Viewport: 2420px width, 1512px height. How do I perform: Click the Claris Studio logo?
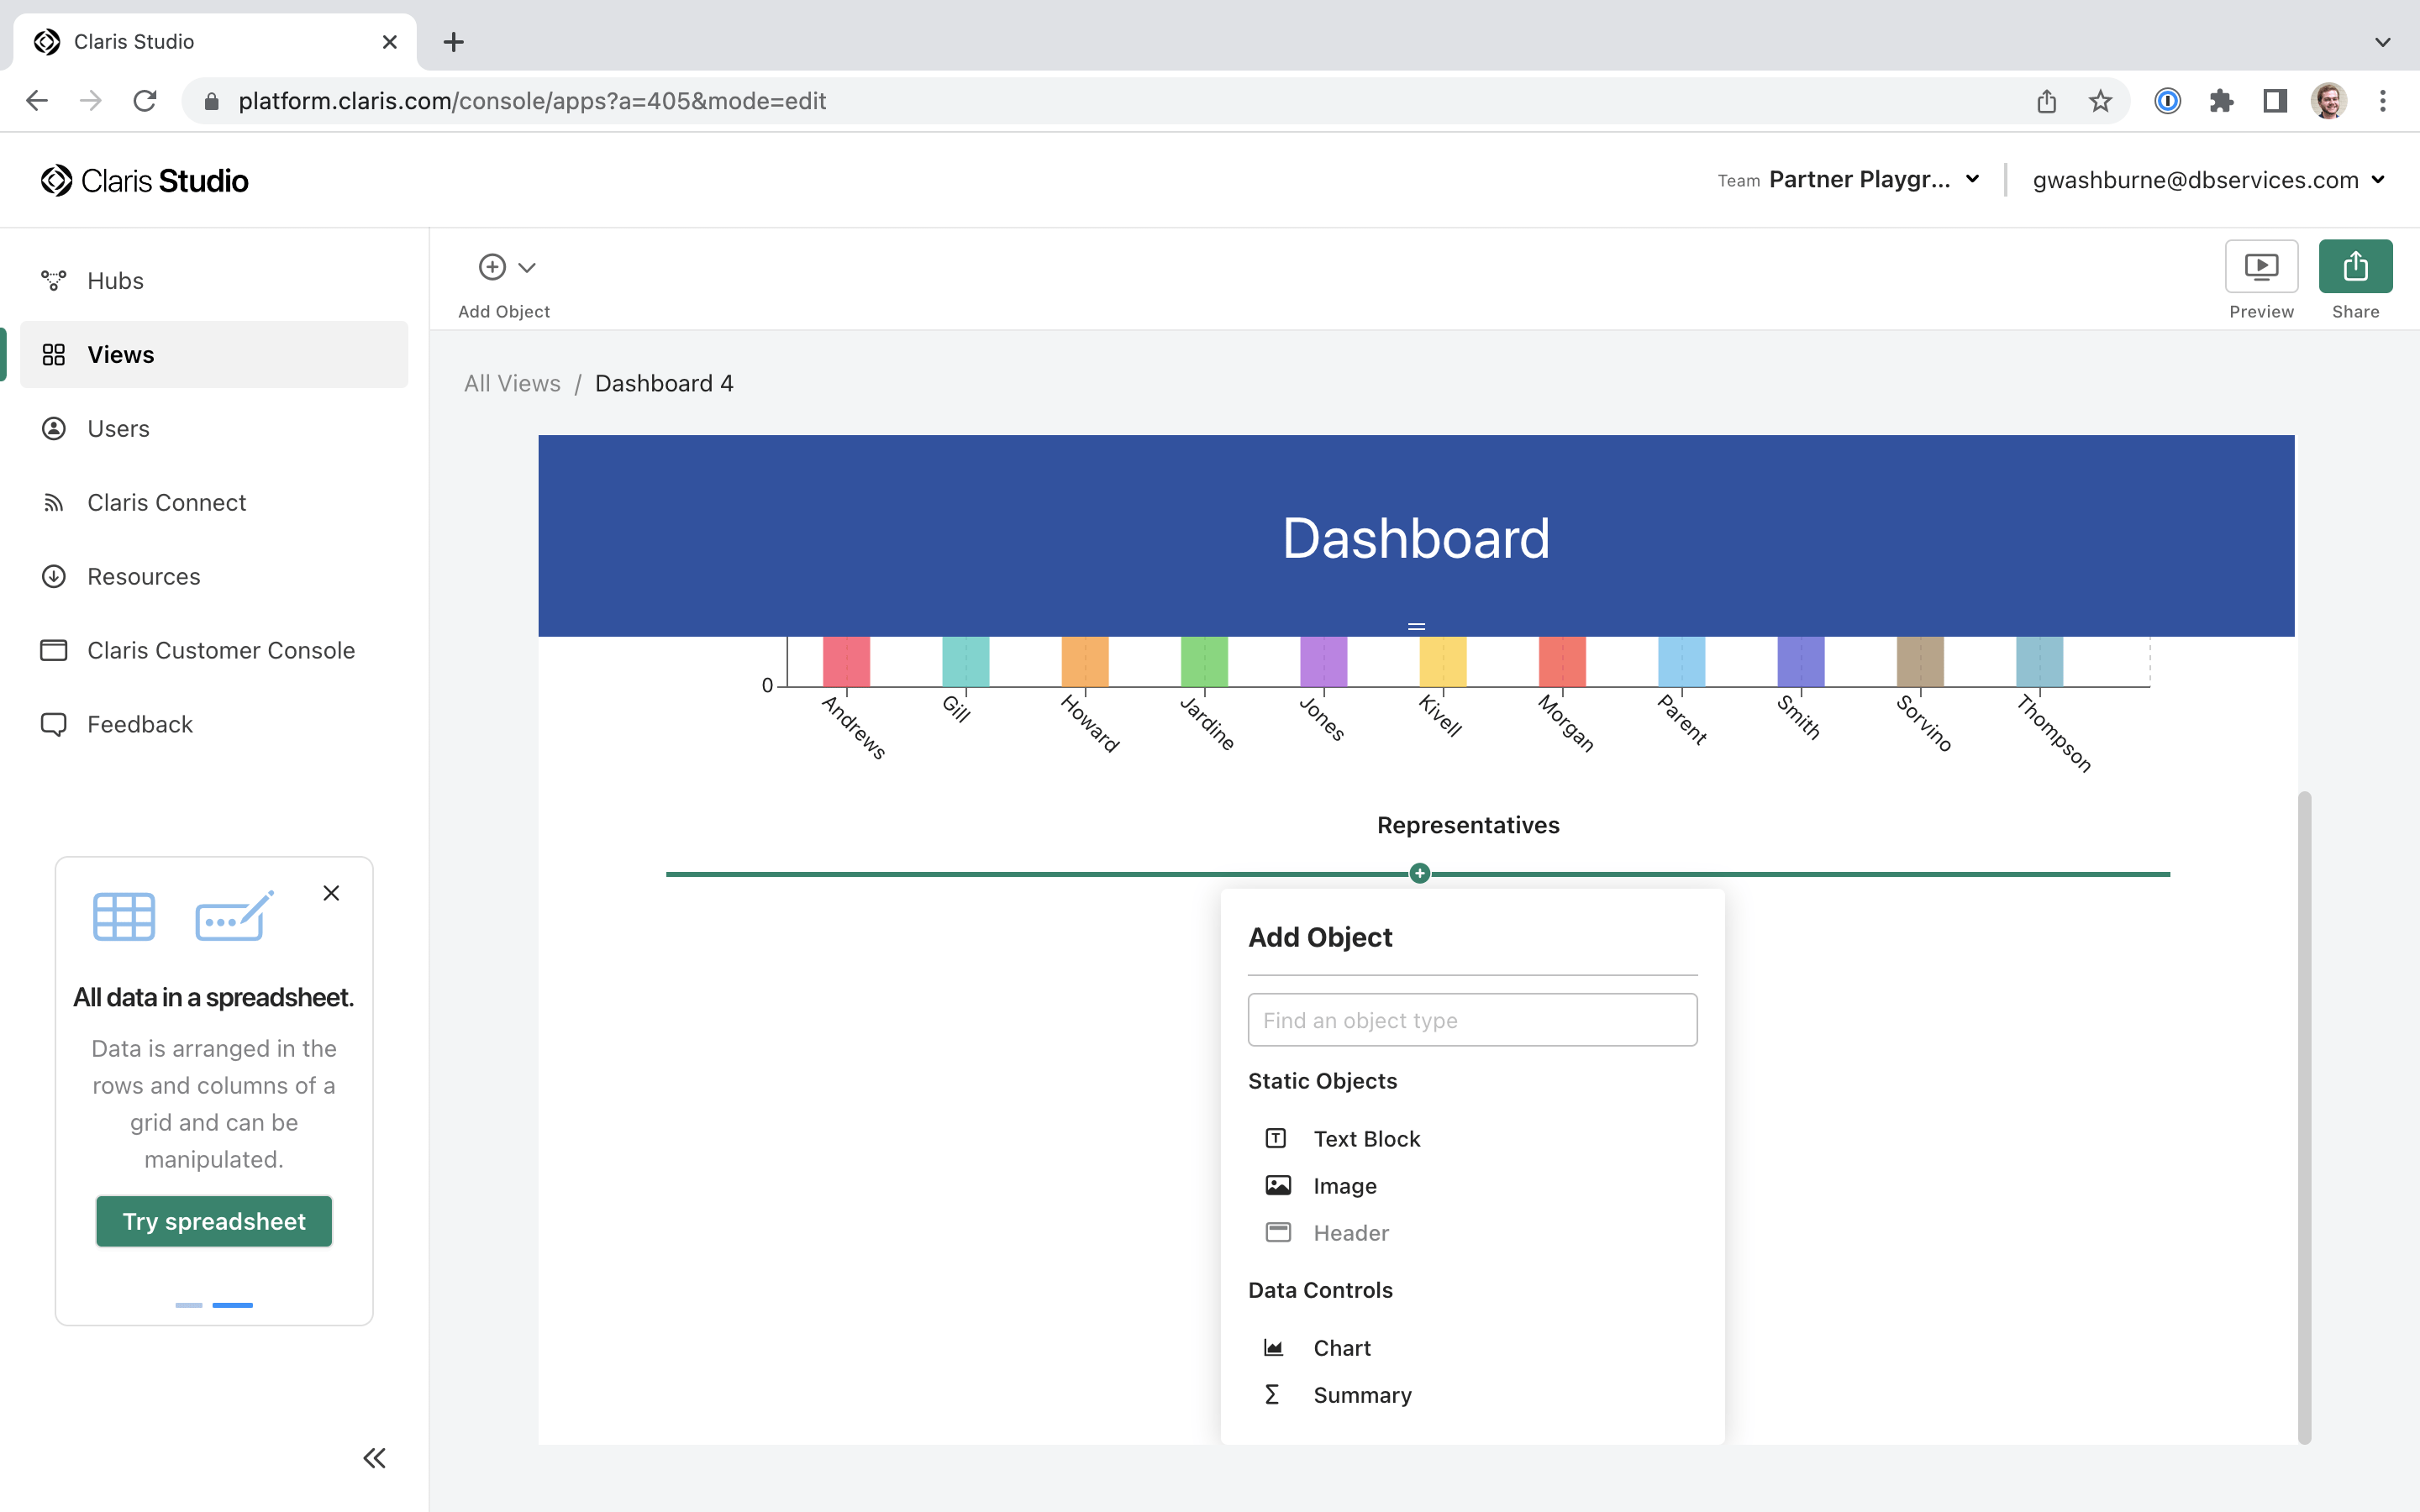point(145,181)
